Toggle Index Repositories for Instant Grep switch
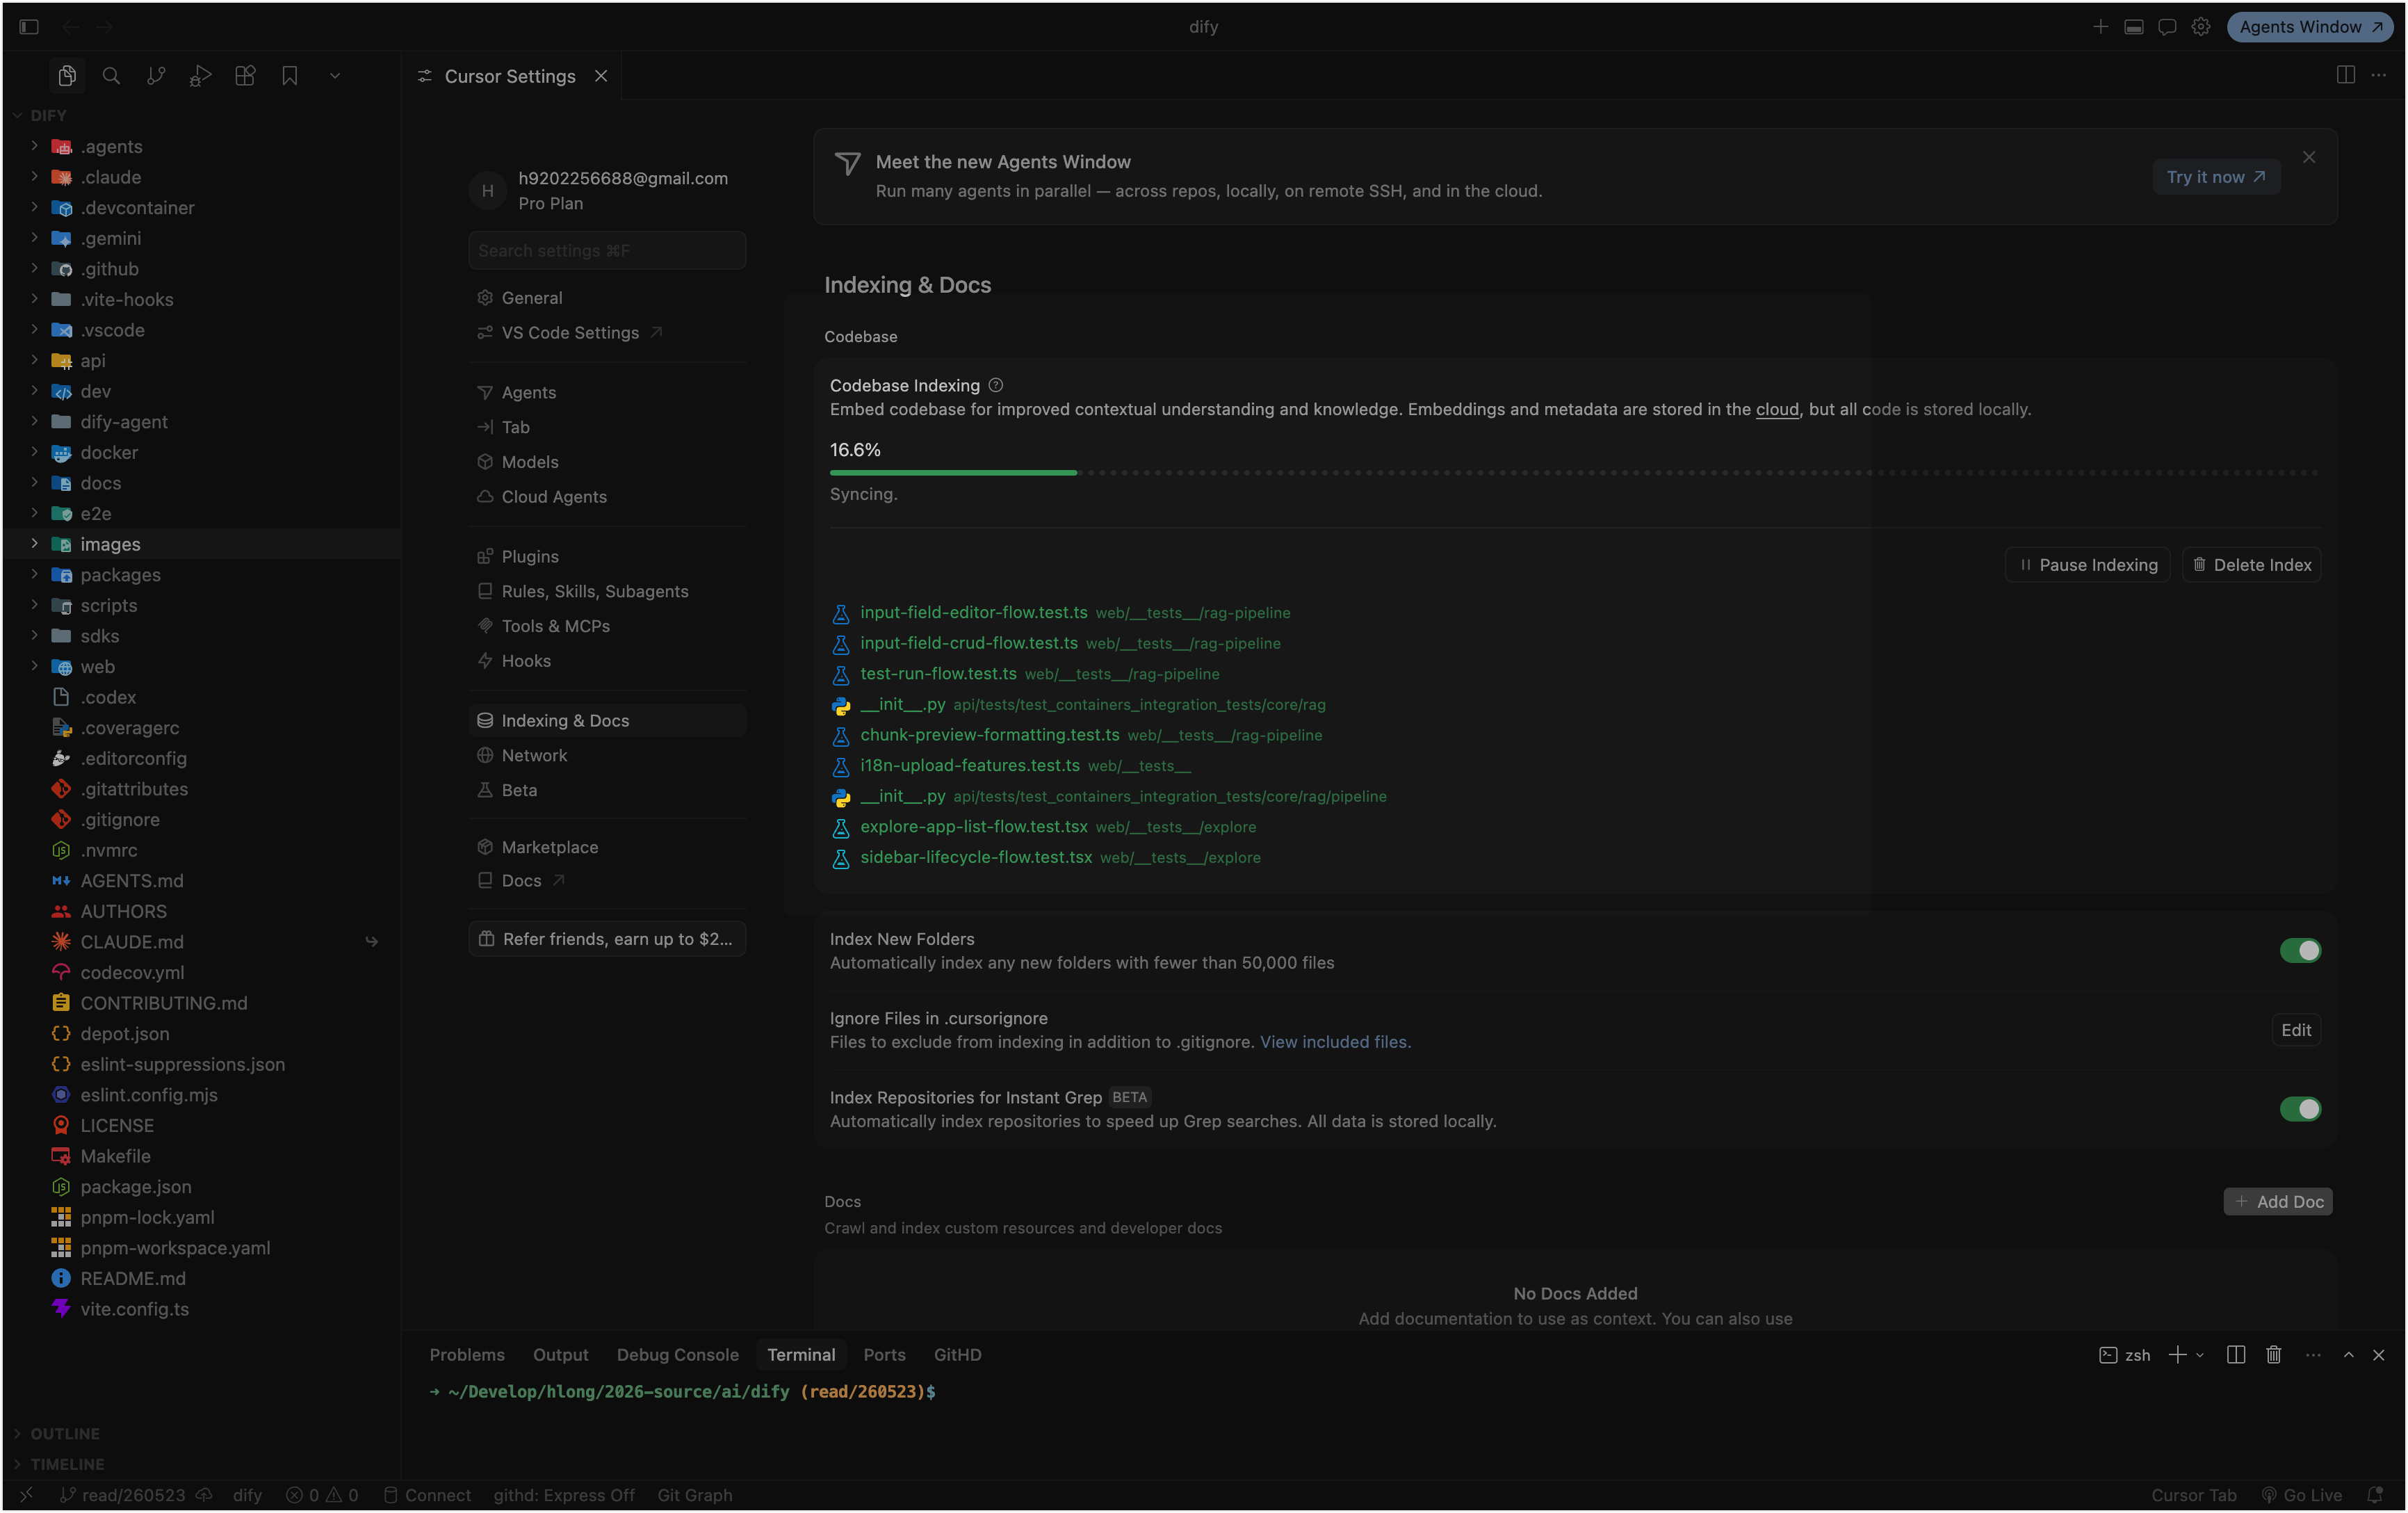Screen dimensions: 2408x1513 (2300, 1109)
